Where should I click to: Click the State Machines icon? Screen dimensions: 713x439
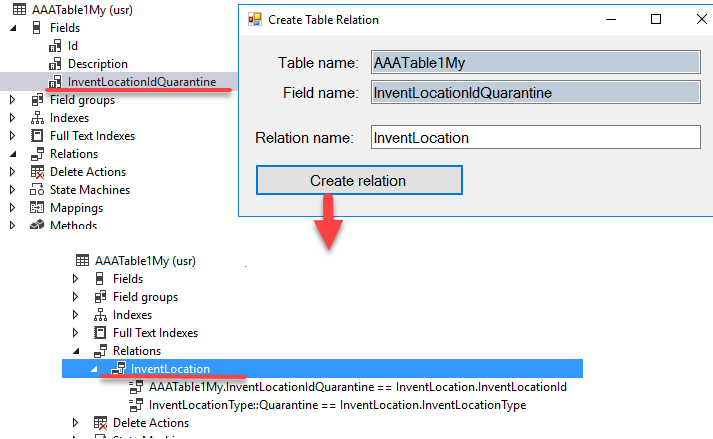37,190
